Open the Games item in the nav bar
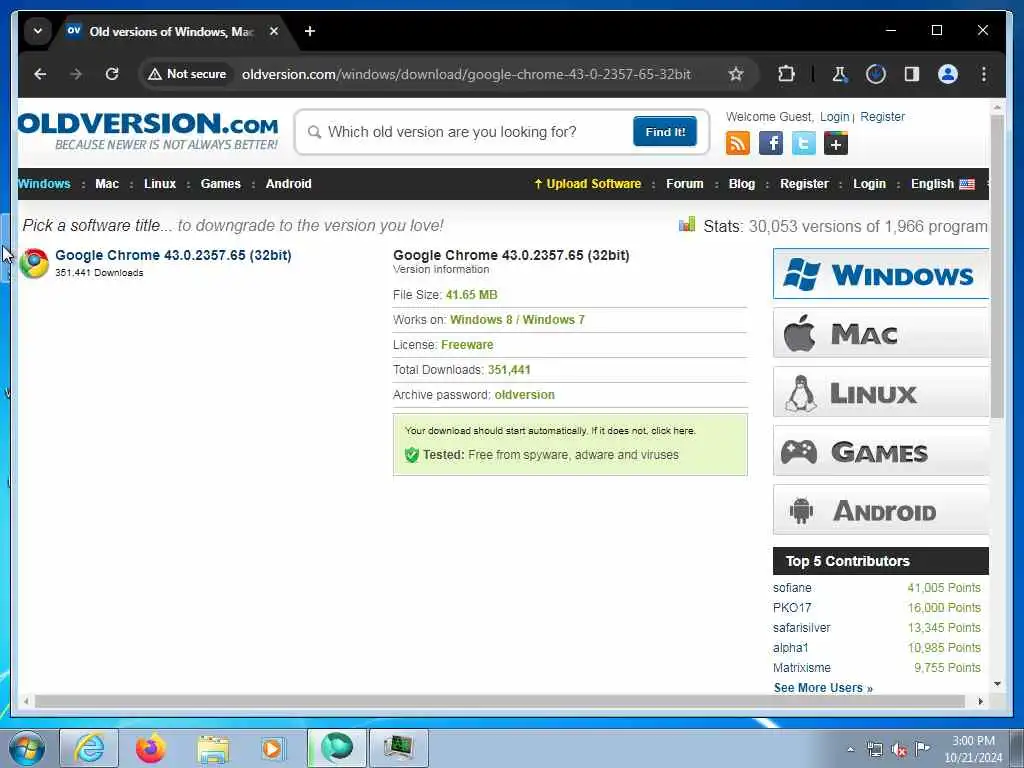 coord(221,184)
